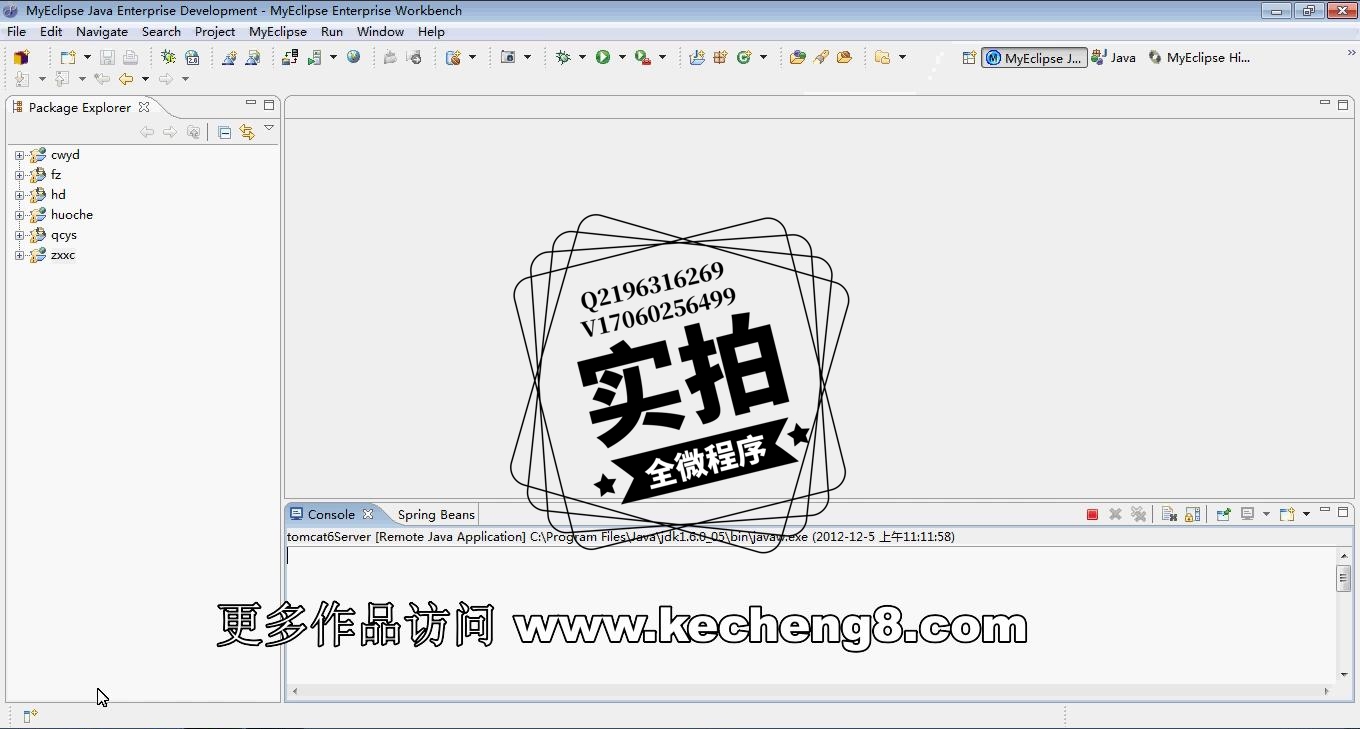Click the run/stop servers toolbar icon
Image resolution: width=1360 pixels, height=729 pixels.
pyautogui.click(x=315, y=57)
